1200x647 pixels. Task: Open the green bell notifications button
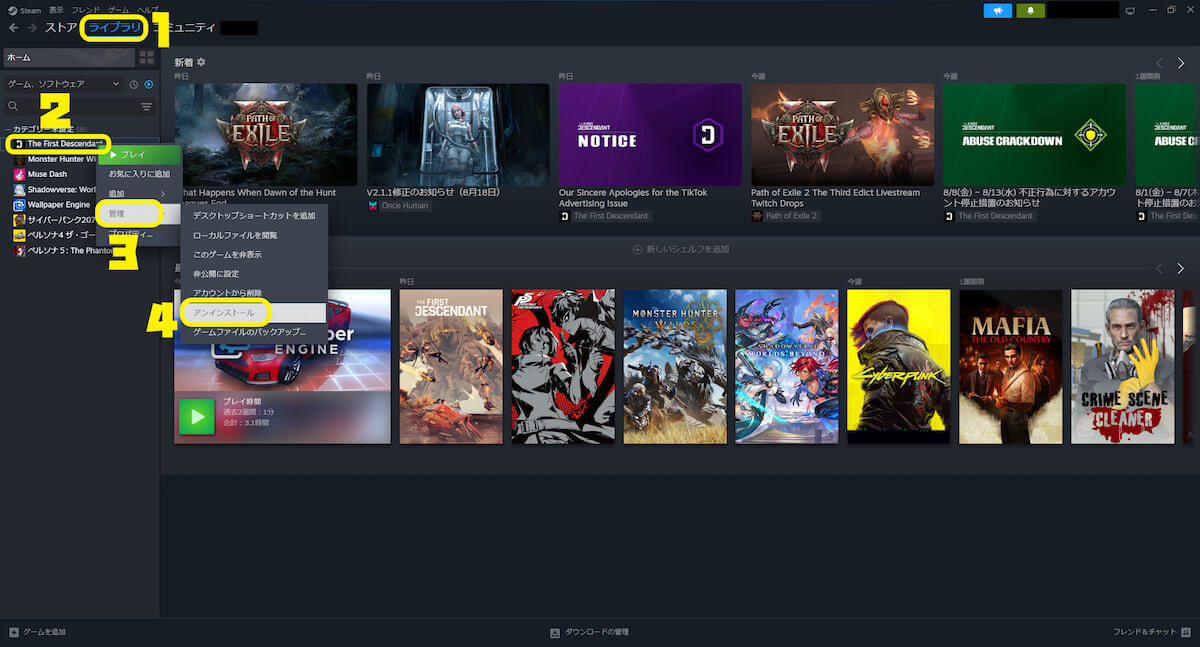click(x=1030, y=10)
